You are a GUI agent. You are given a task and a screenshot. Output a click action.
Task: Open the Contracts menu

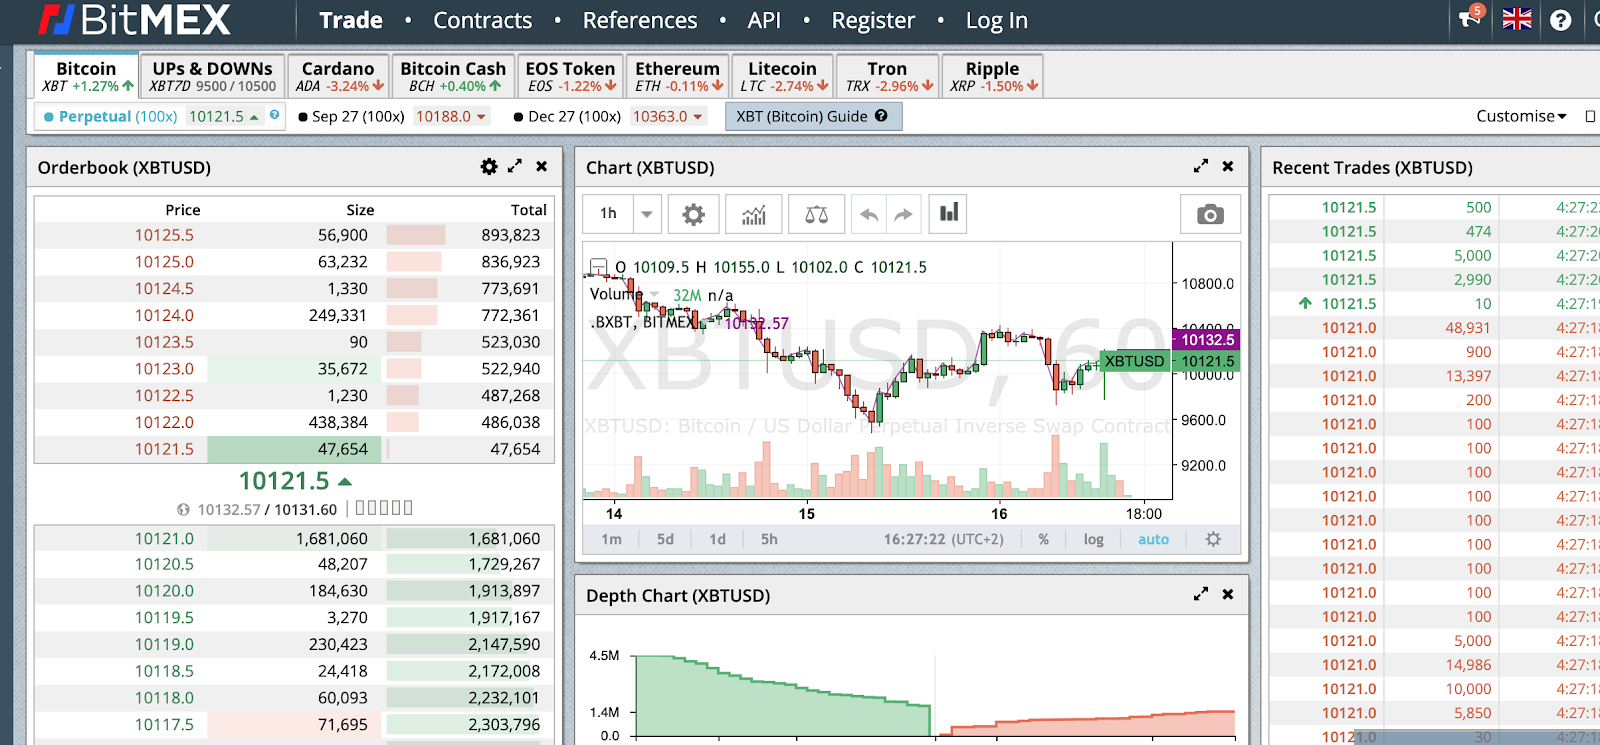tap(482, 20)
